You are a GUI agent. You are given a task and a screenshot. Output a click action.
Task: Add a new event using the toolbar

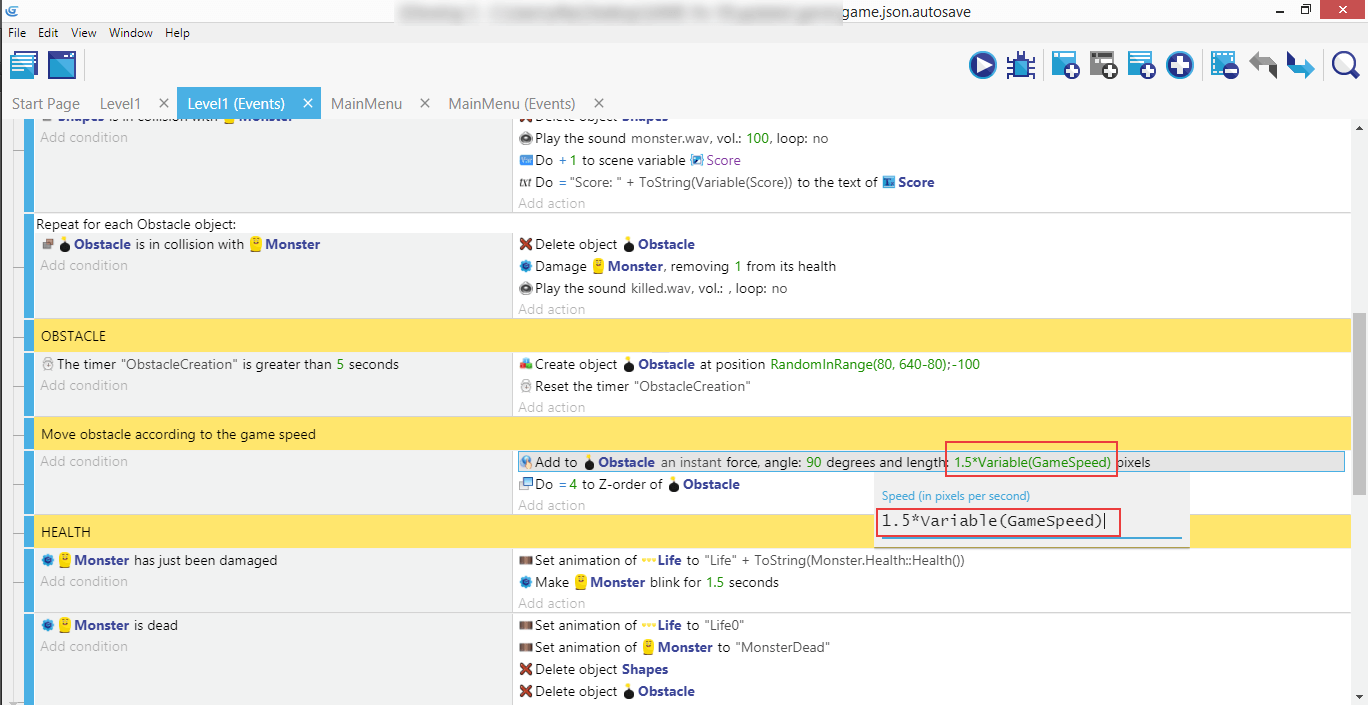coord(1064,66)
